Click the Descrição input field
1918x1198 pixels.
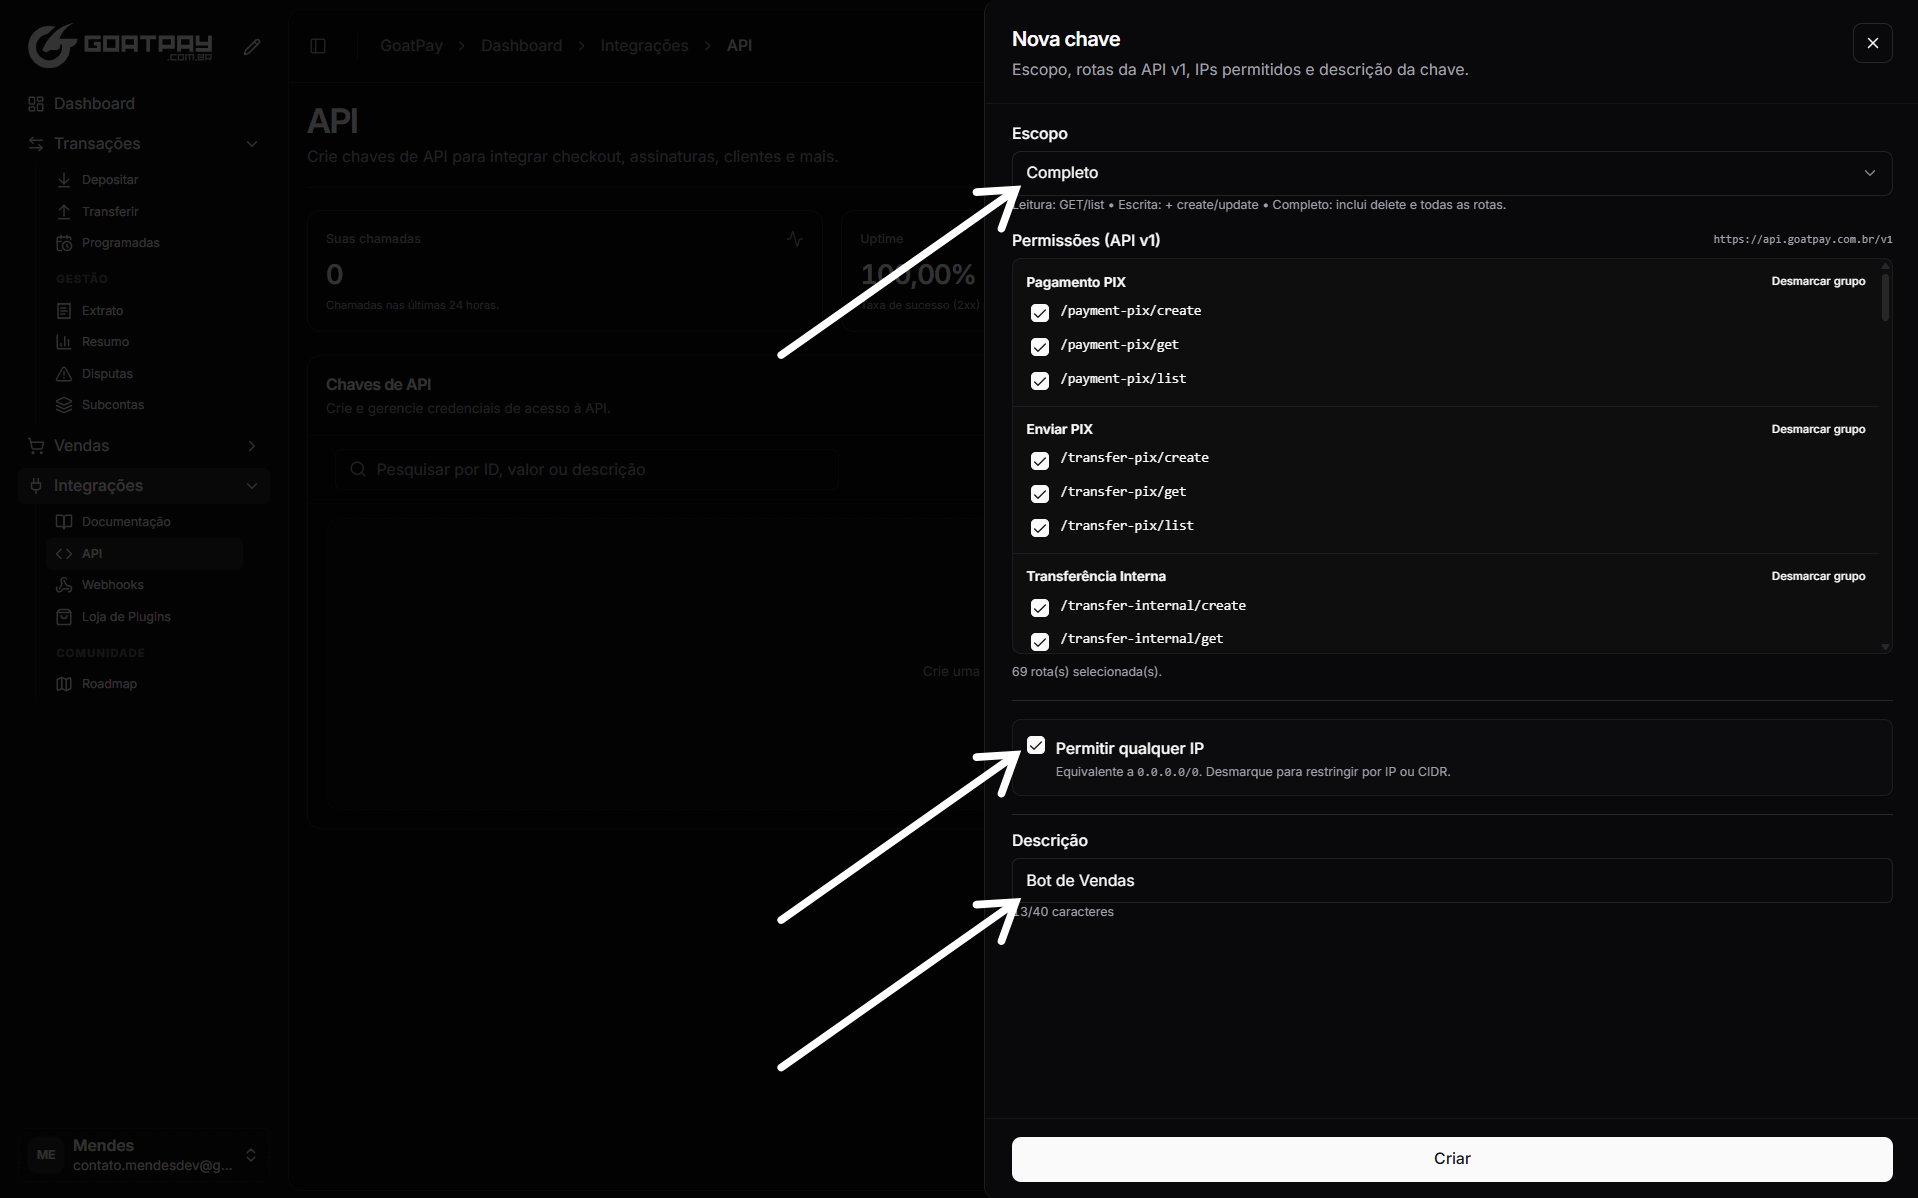(x=1452, y=881)
